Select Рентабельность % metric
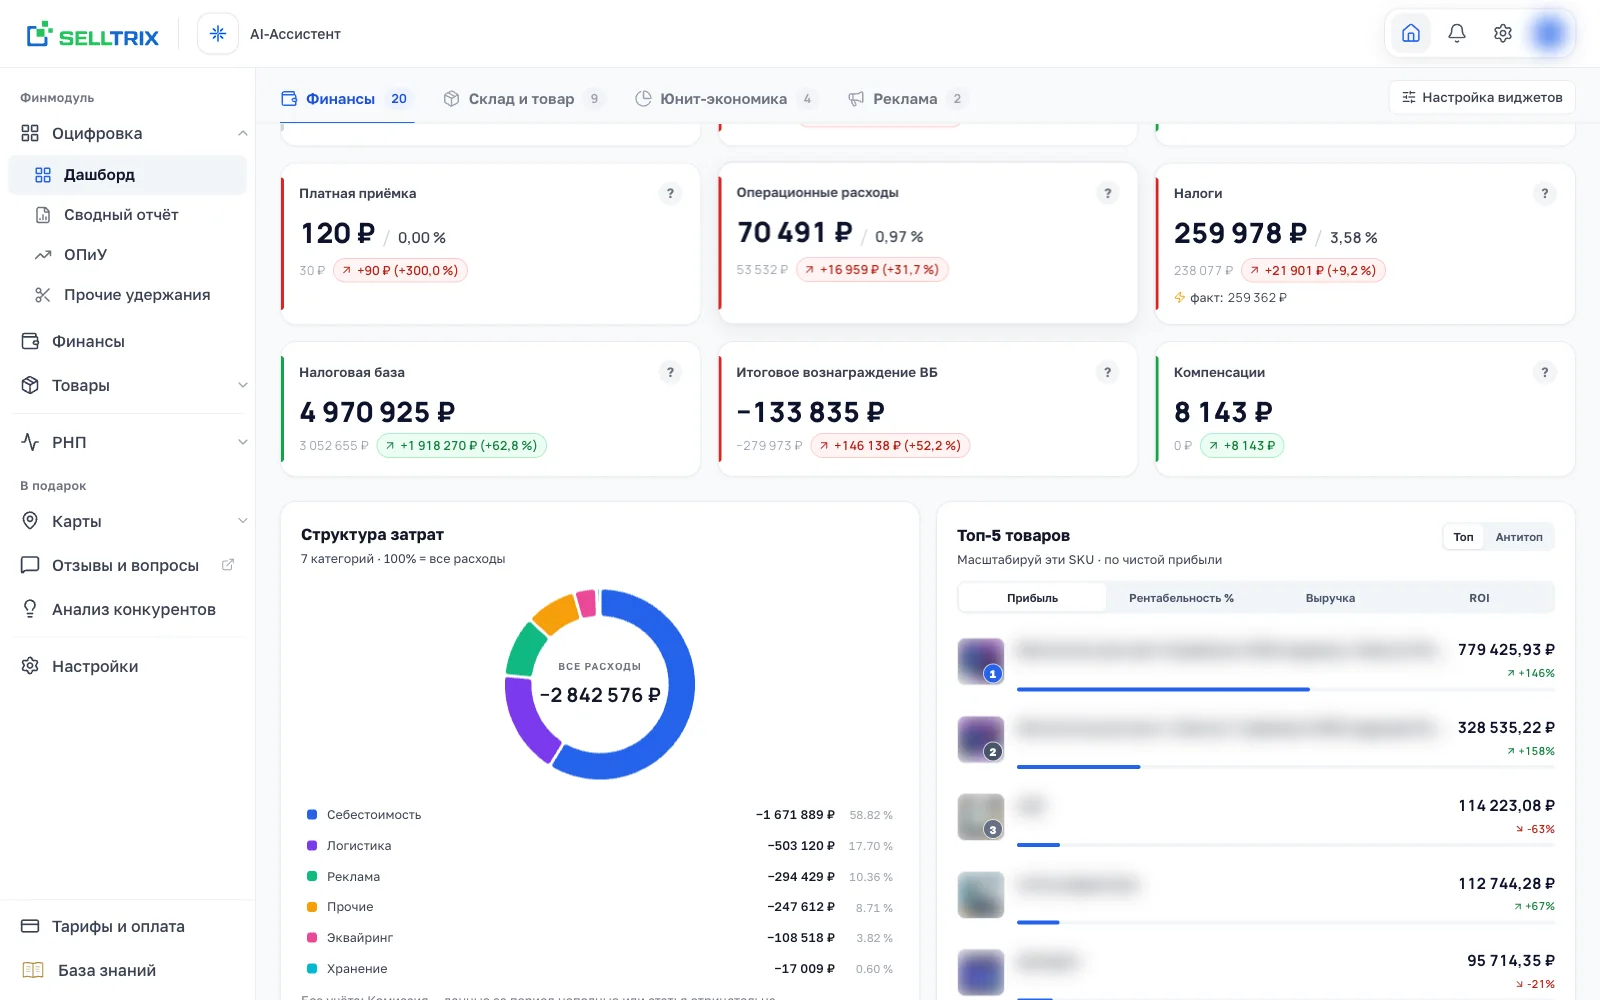 click(1181, 598)
